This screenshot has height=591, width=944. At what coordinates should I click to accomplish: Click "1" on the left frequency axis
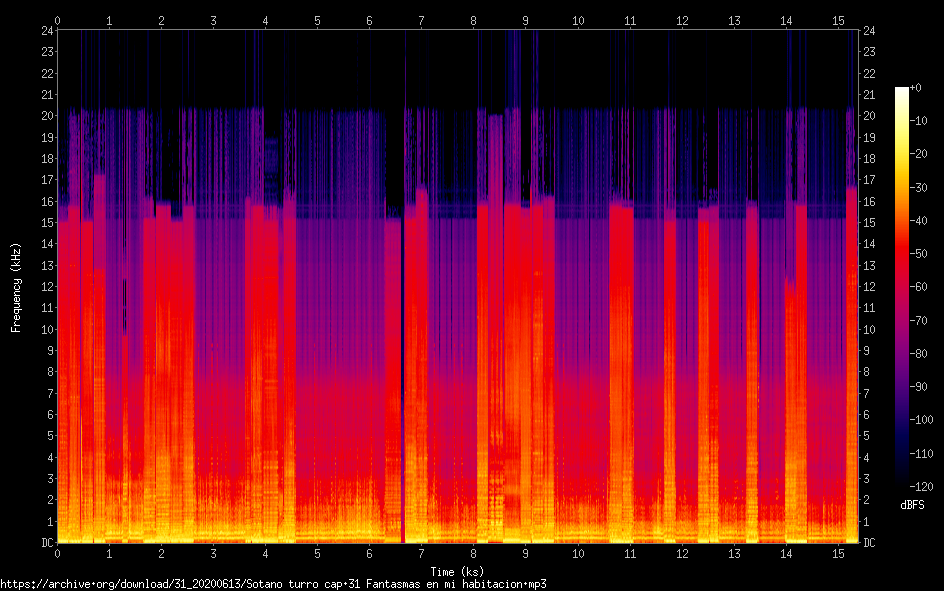(51, 522)
